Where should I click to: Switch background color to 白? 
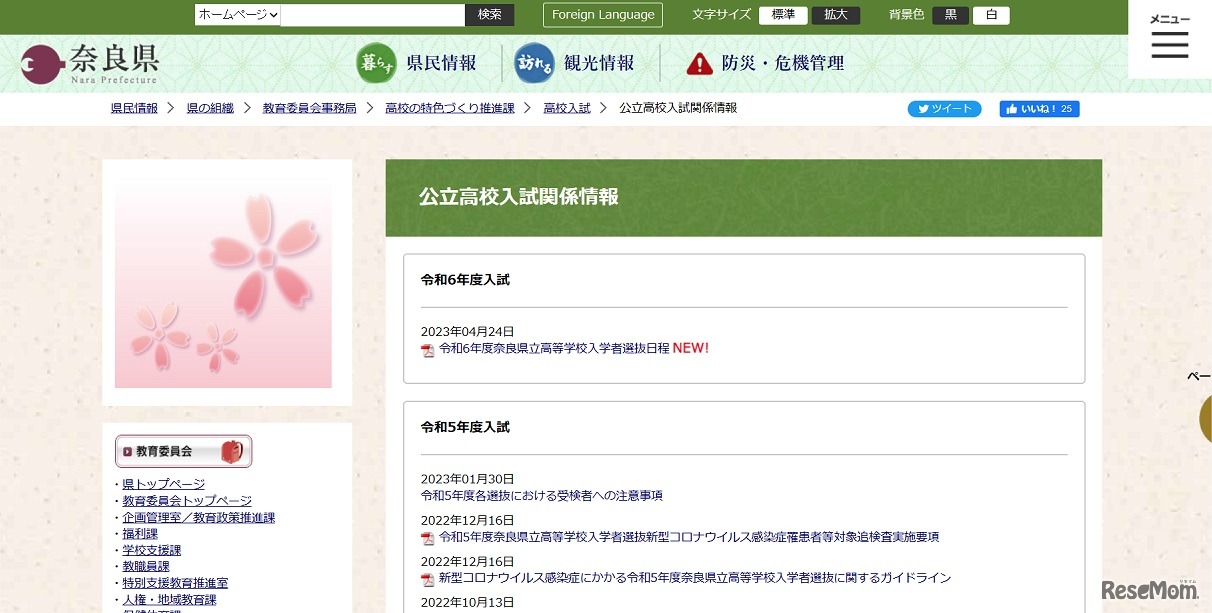point(991,15)
